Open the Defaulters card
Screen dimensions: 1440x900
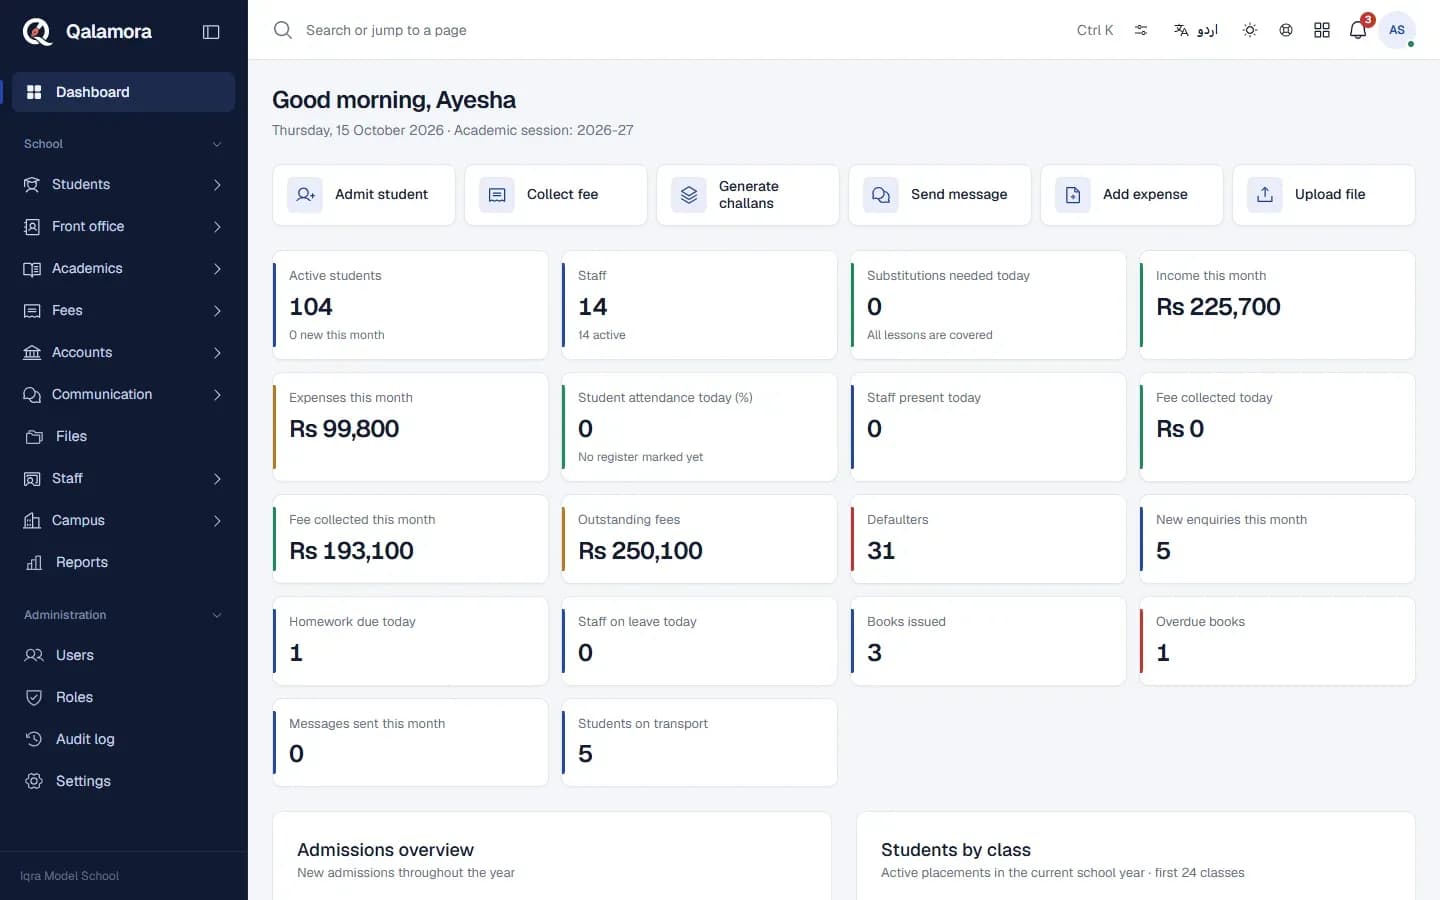[989, 539]
